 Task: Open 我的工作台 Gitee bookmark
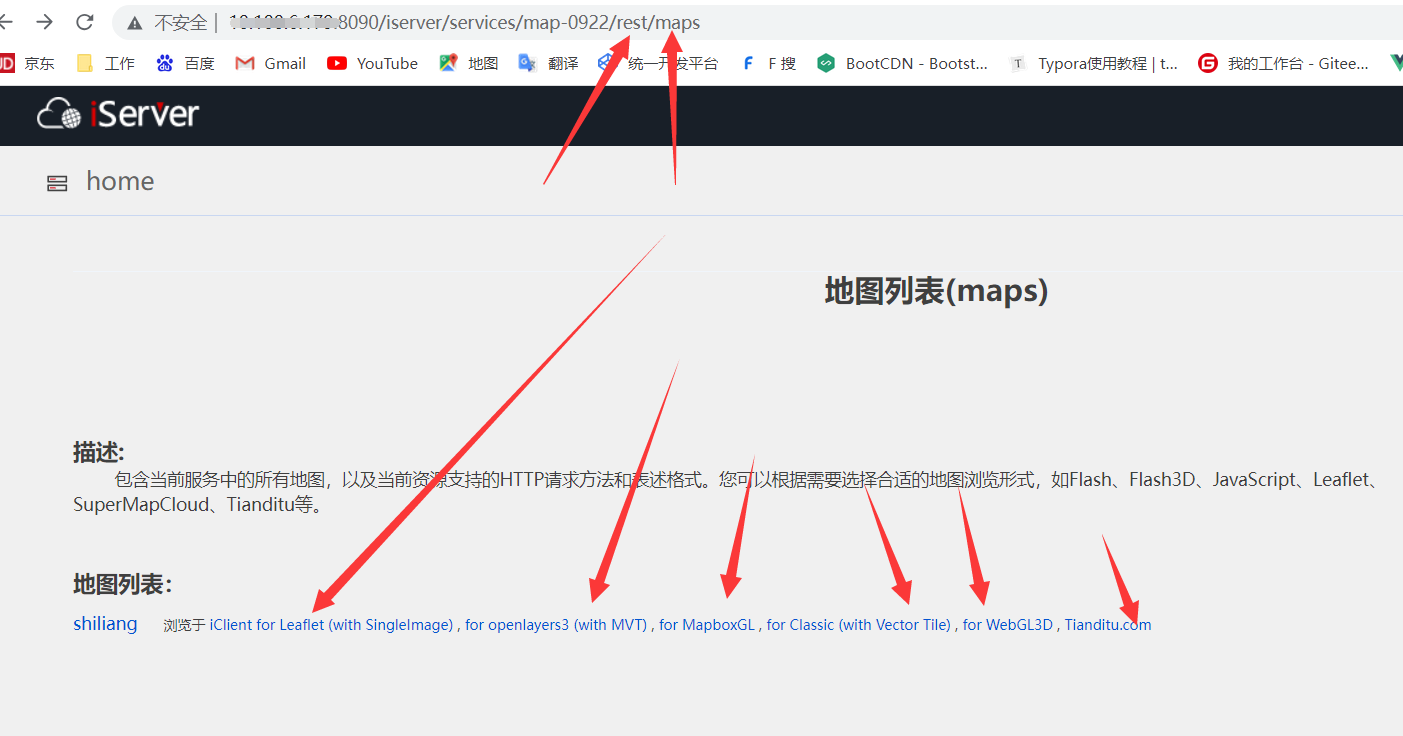[x=1284, y=63]
